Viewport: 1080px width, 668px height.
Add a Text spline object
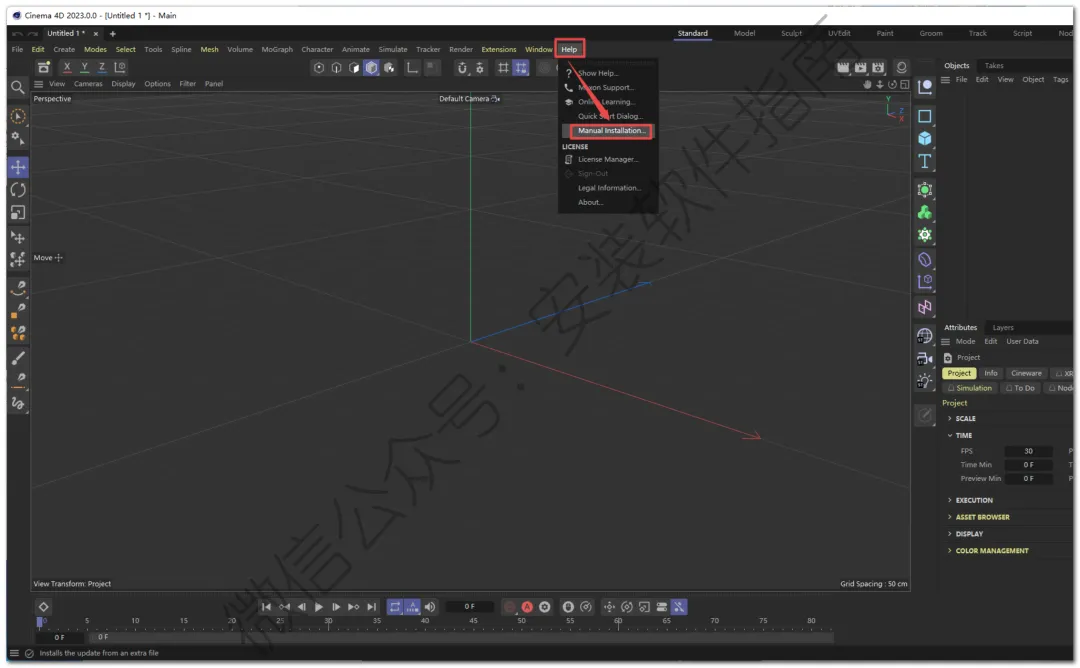924,161
